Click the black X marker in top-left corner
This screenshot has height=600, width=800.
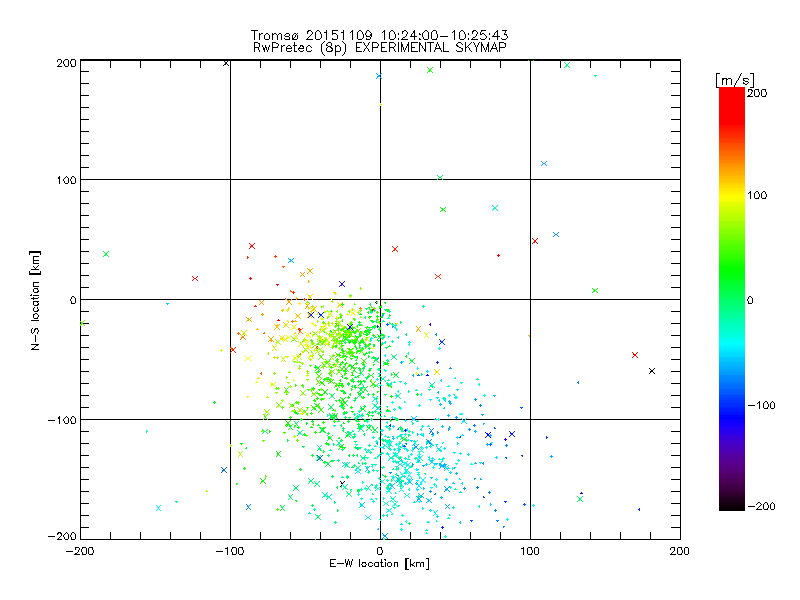coord(226,63)
